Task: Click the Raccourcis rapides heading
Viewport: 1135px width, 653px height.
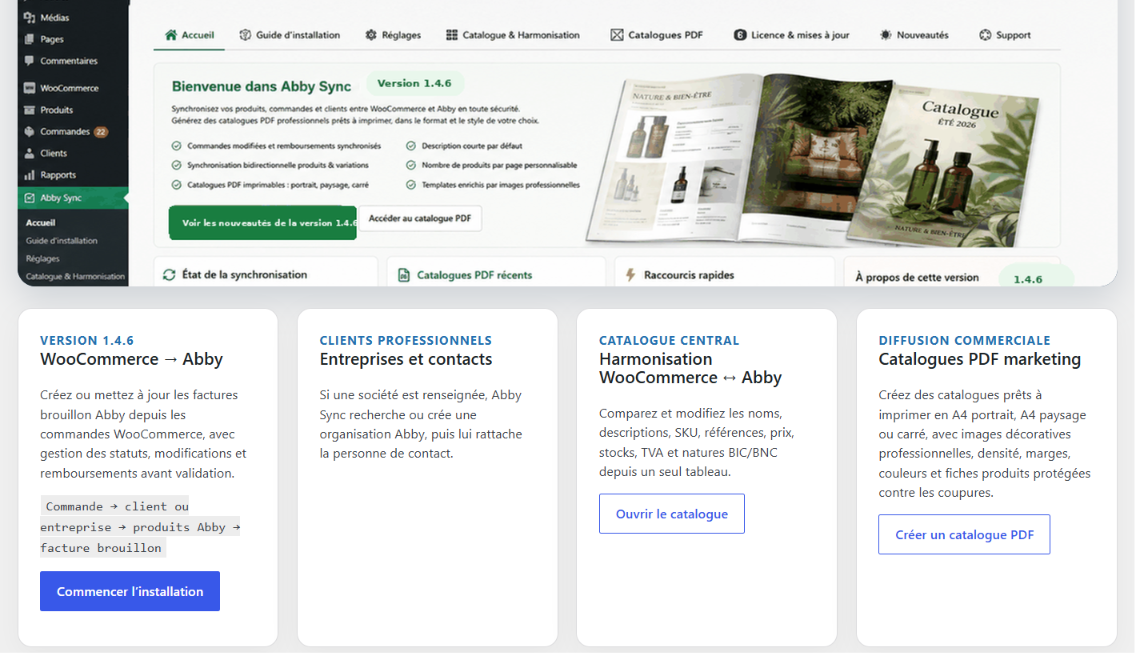Action: tap(689, 275)
